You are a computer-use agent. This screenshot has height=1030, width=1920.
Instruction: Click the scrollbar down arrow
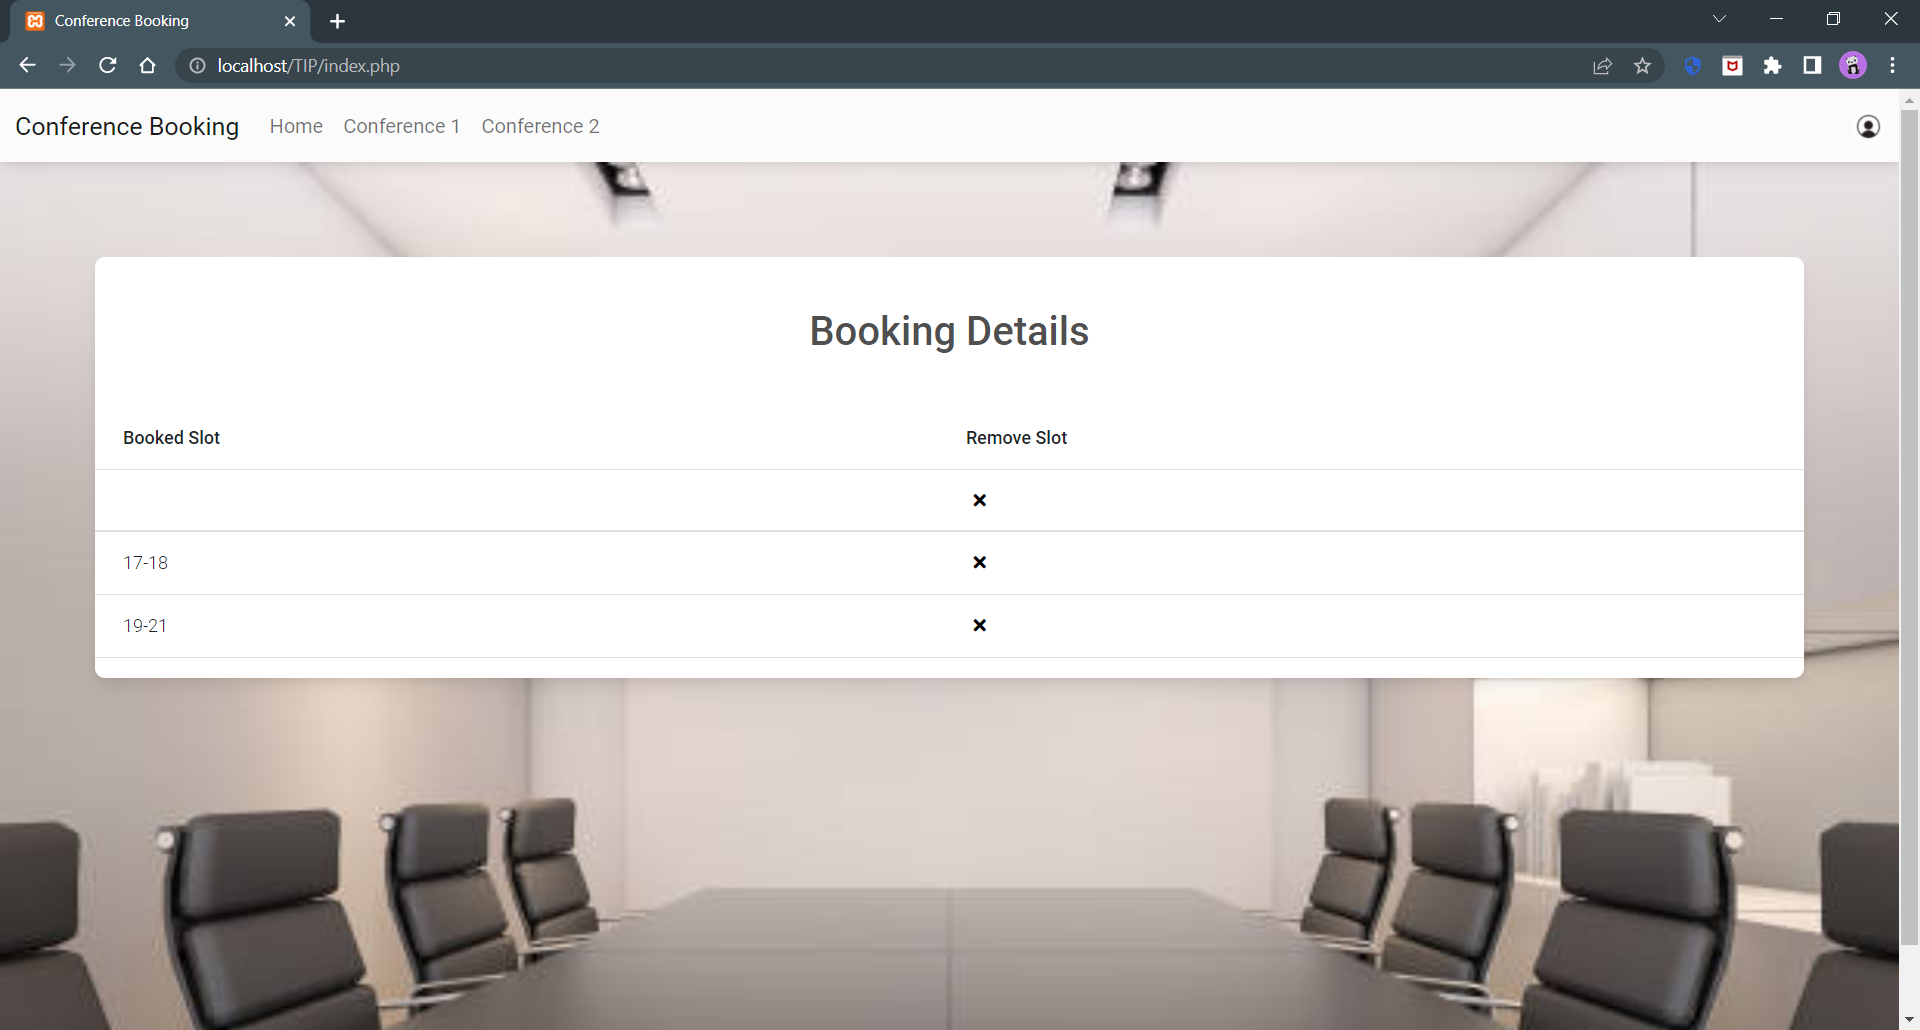1909,1020
